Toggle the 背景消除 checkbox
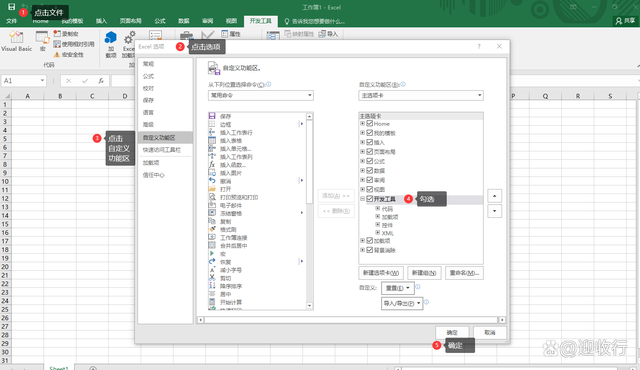This screenshot has height=370, width=640. [x=369, y=250]
